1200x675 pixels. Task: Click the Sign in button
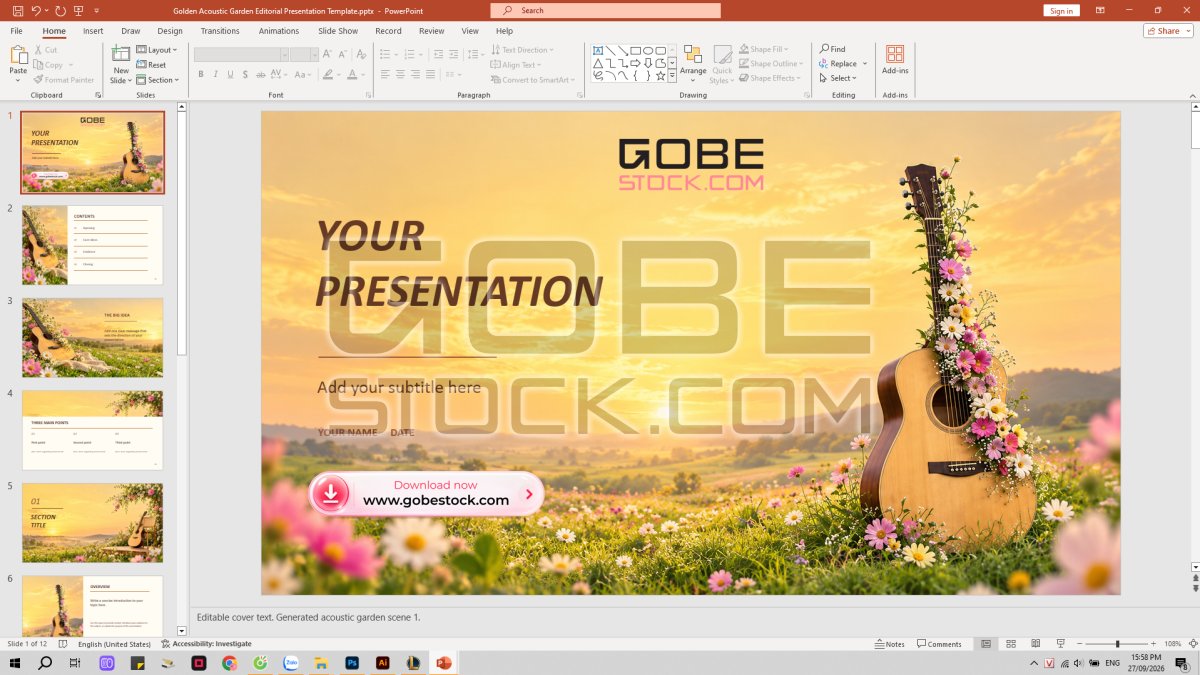(1061, 11)
